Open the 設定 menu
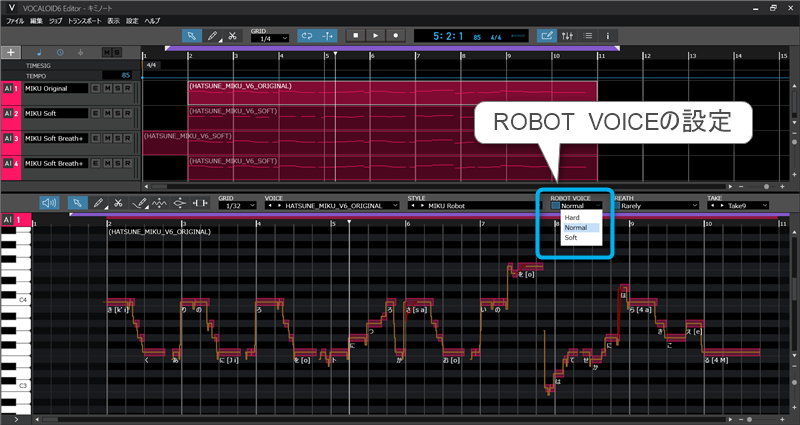Viewport: 800px width, 425px height. point(132,21)
